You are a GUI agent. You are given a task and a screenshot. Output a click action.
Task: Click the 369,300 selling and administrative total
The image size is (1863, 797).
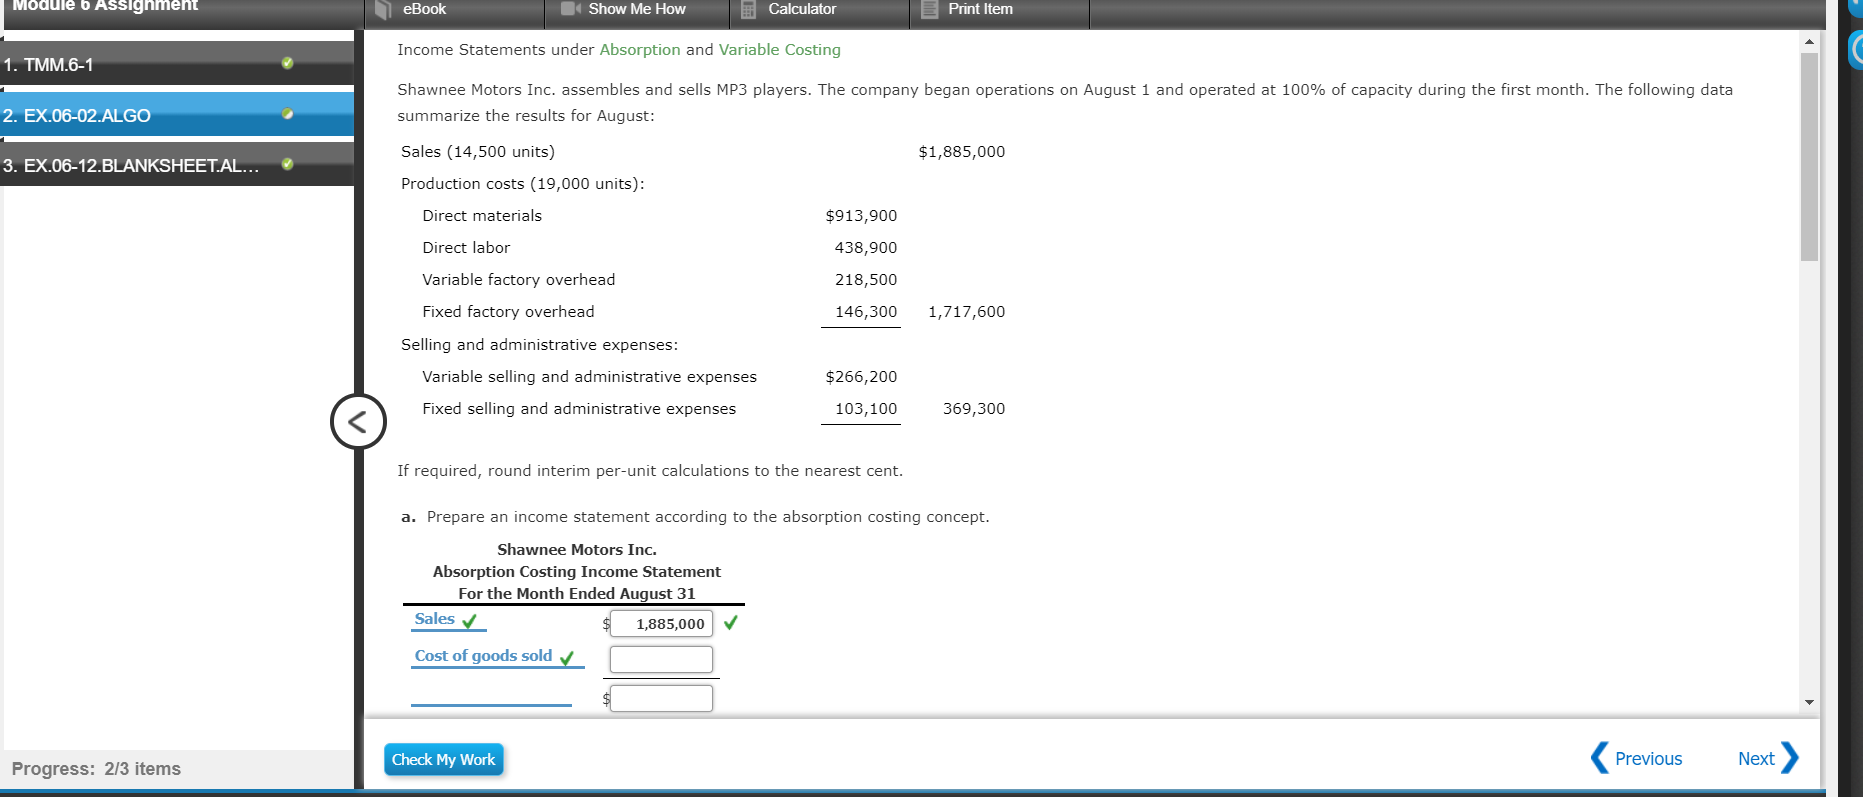[x=974, y=409]
